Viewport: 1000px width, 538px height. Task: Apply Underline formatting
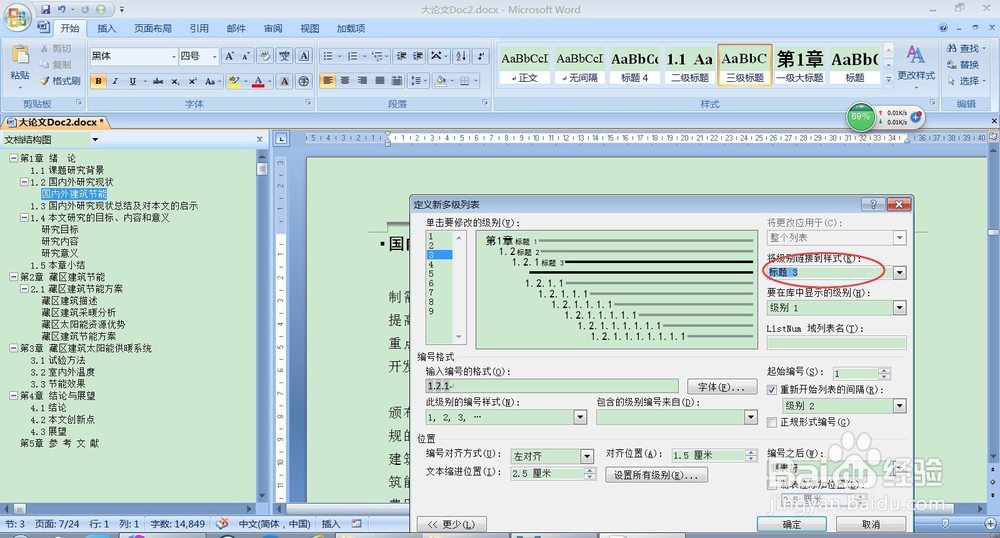133,81
